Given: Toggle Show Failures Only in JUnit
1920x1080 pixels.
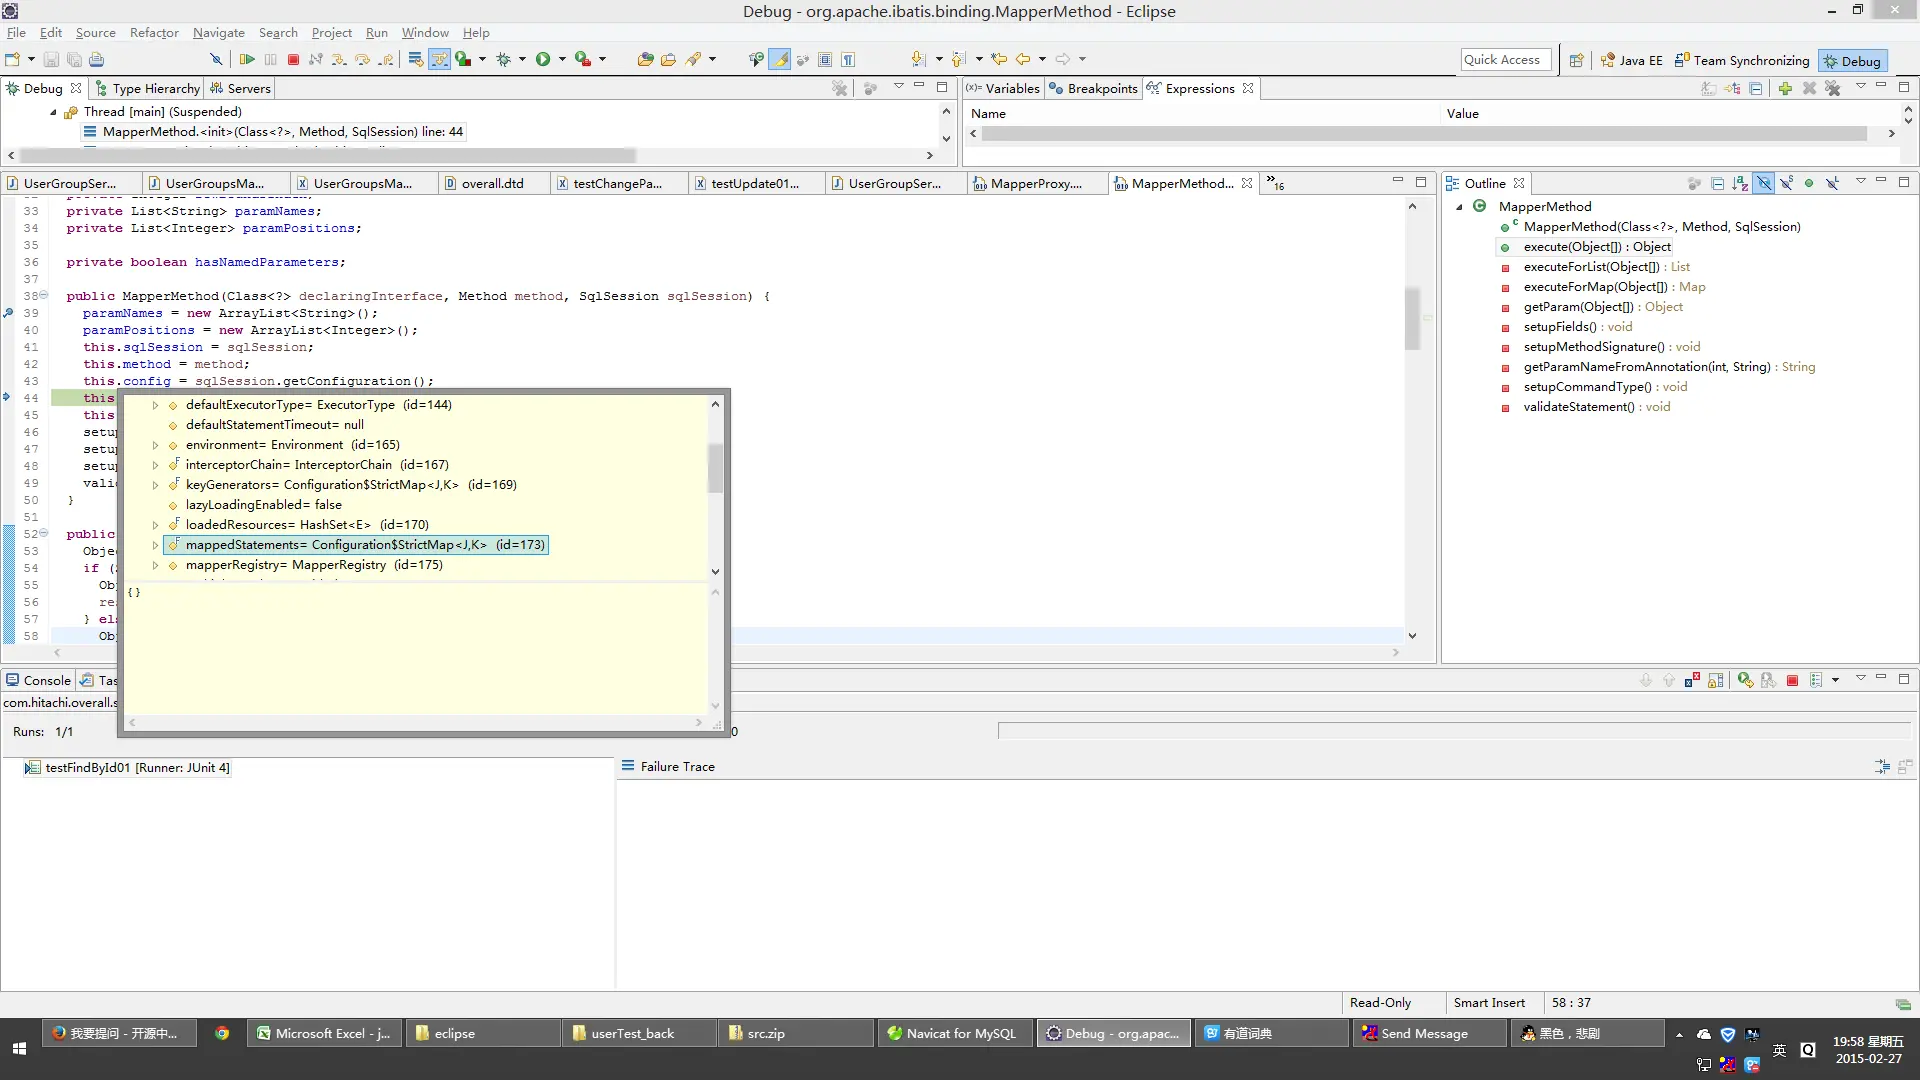Looking at the screenshot, I should [x=1692, y=680].
